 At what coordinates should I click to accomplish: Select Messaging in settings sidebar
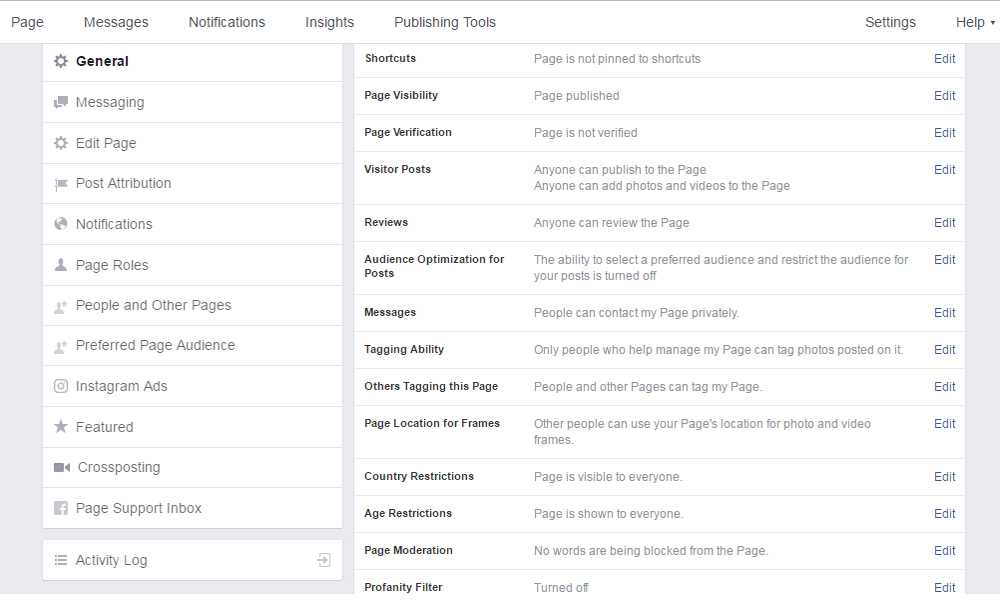pos(193,102)
